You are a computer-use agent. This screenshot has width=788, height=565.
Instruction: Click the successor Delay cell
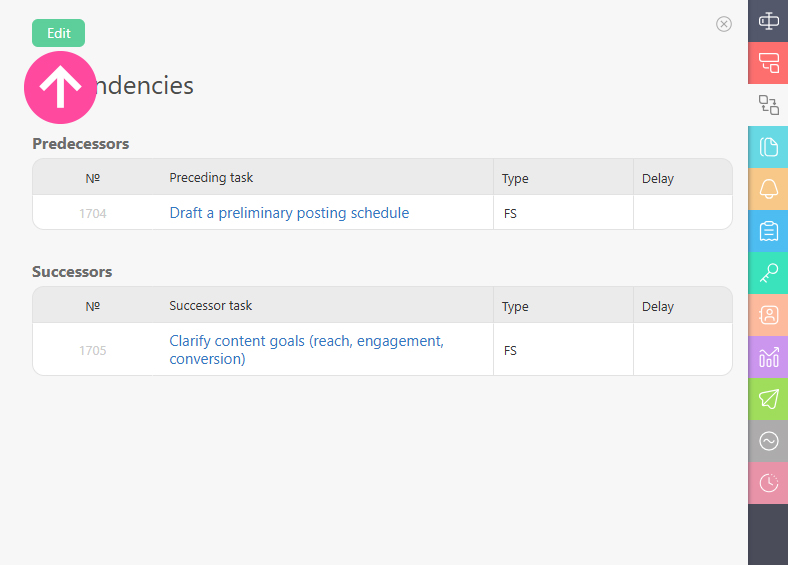click(x=682, y=350)
